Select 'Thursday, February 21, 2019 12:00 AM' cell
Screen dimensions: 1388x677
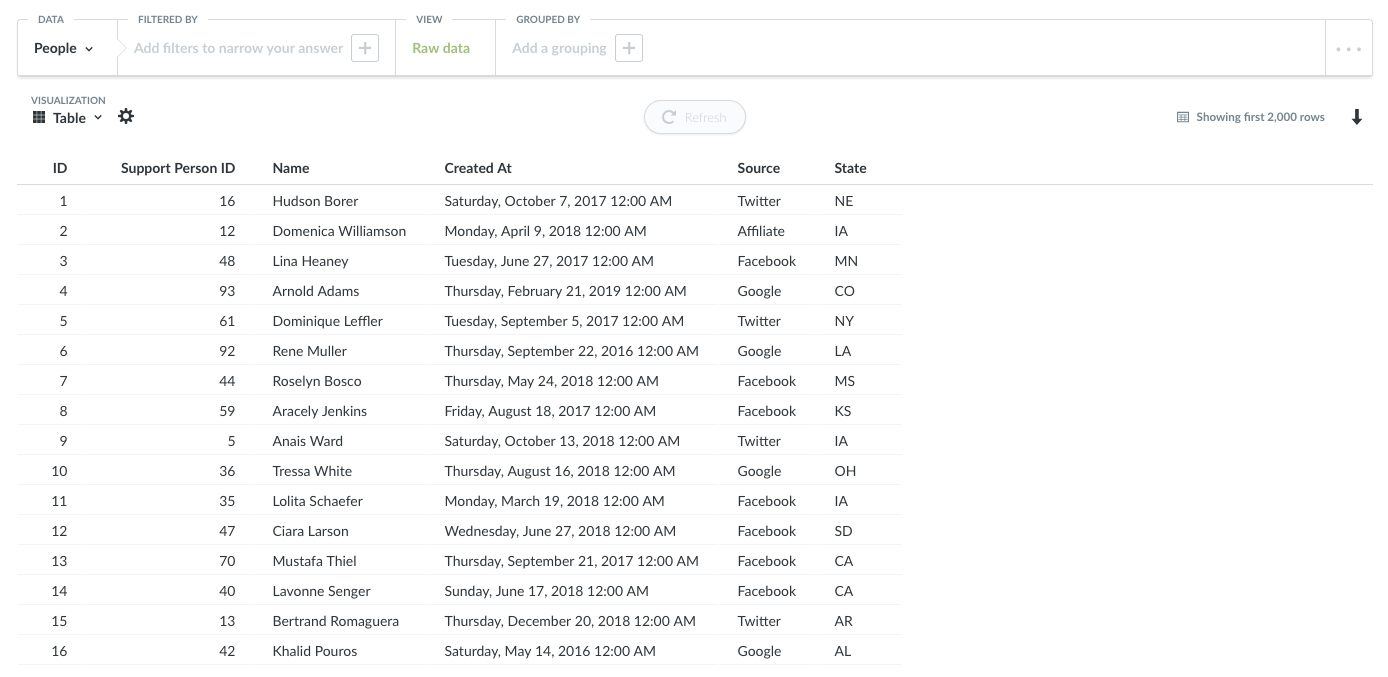[x=565, y=291]
